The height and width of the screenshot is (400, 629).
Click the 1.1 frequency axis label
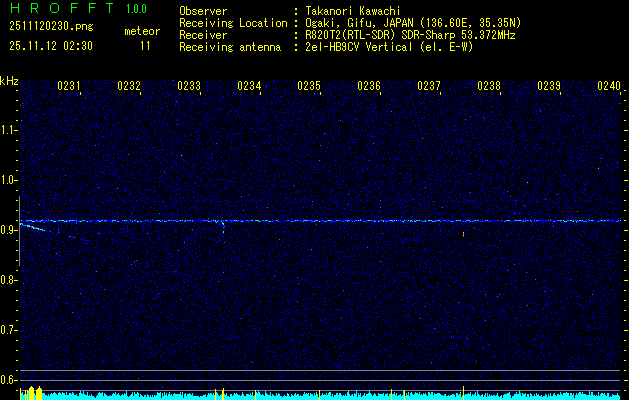pos(9,130)
